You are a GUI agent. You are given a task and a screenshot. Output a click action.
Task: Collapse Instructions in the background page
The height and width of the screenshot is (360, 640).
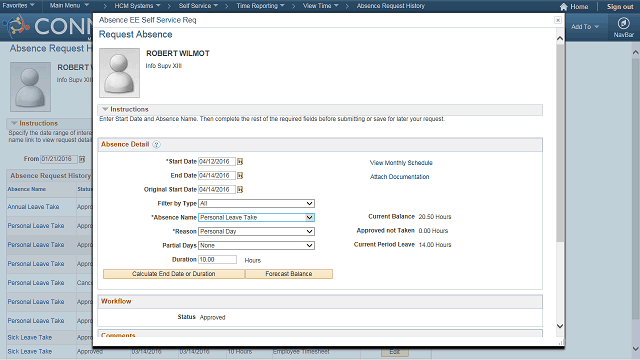14,123
